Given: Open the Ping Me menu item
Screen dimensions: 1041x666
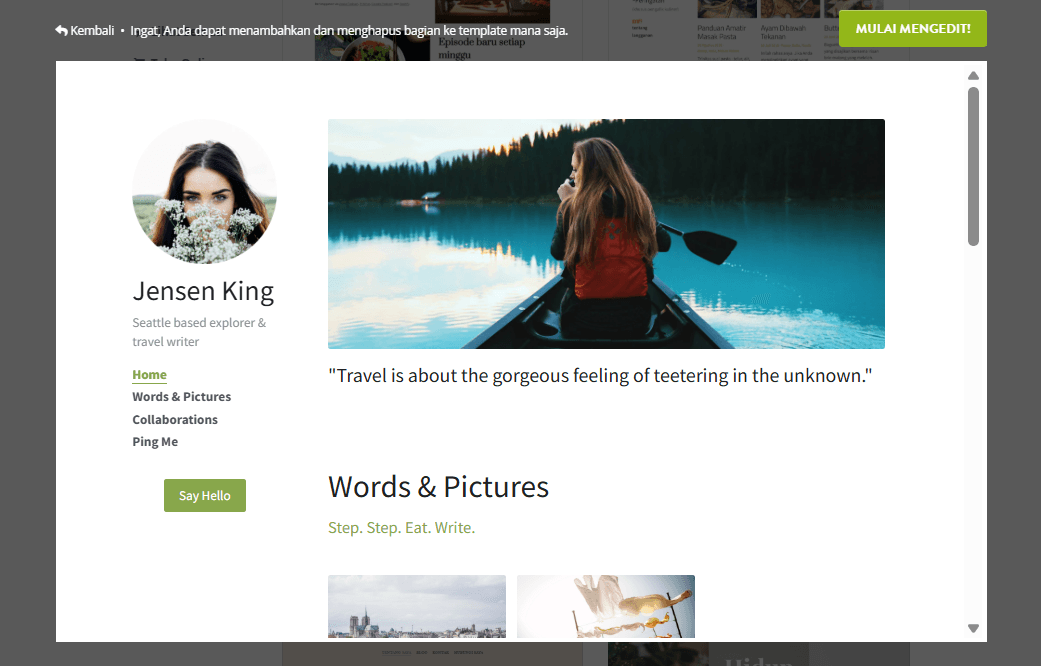Looking at the screenshot, I should click(x=155, y=442).
